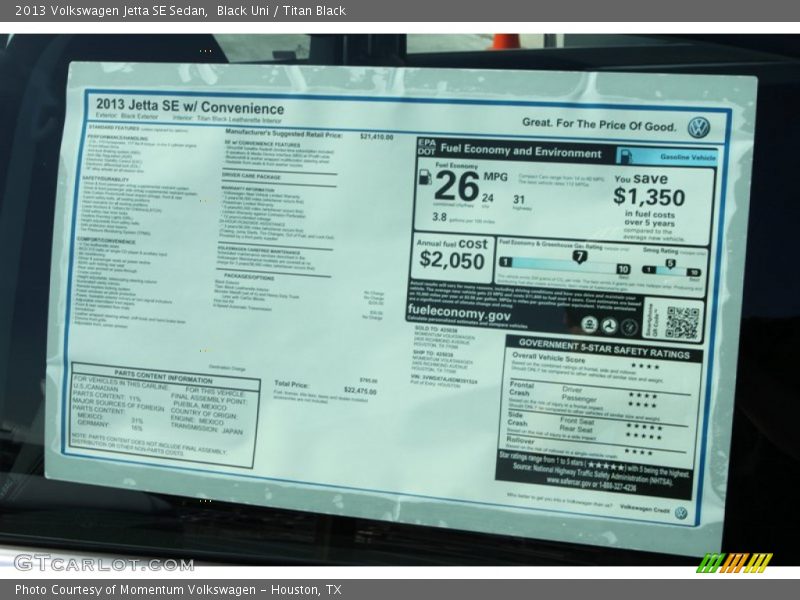Click the 'Fuel Economy and Environment' heading

point(521,152)
